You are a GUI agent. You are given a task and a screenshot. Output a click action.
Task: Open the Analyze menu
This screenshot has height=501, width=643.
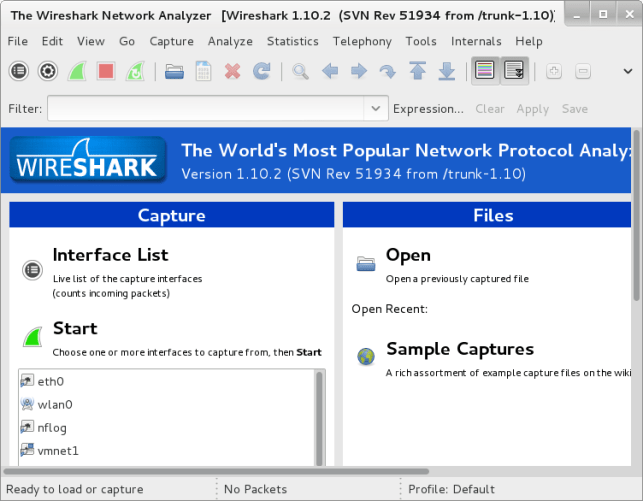(x=230, y=41)
